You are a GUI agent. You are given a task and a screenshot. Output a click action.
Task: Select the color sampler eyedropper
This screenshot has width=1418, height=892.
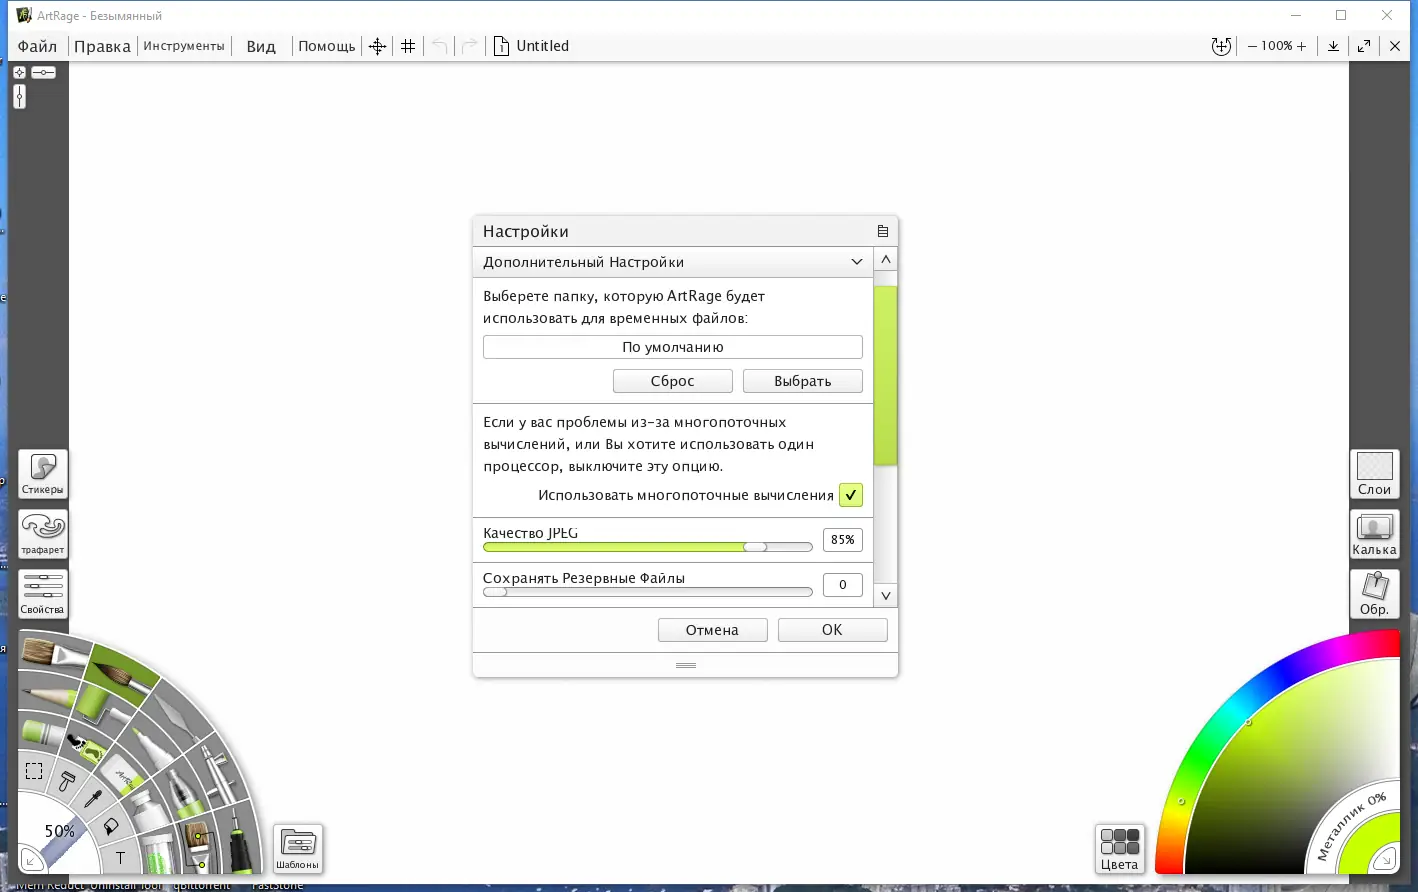(x=92, y=799)
